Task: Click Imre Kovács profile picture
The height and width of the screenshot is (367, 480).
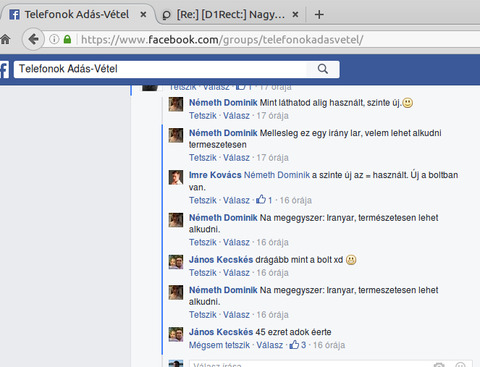Action: point(176,177)
